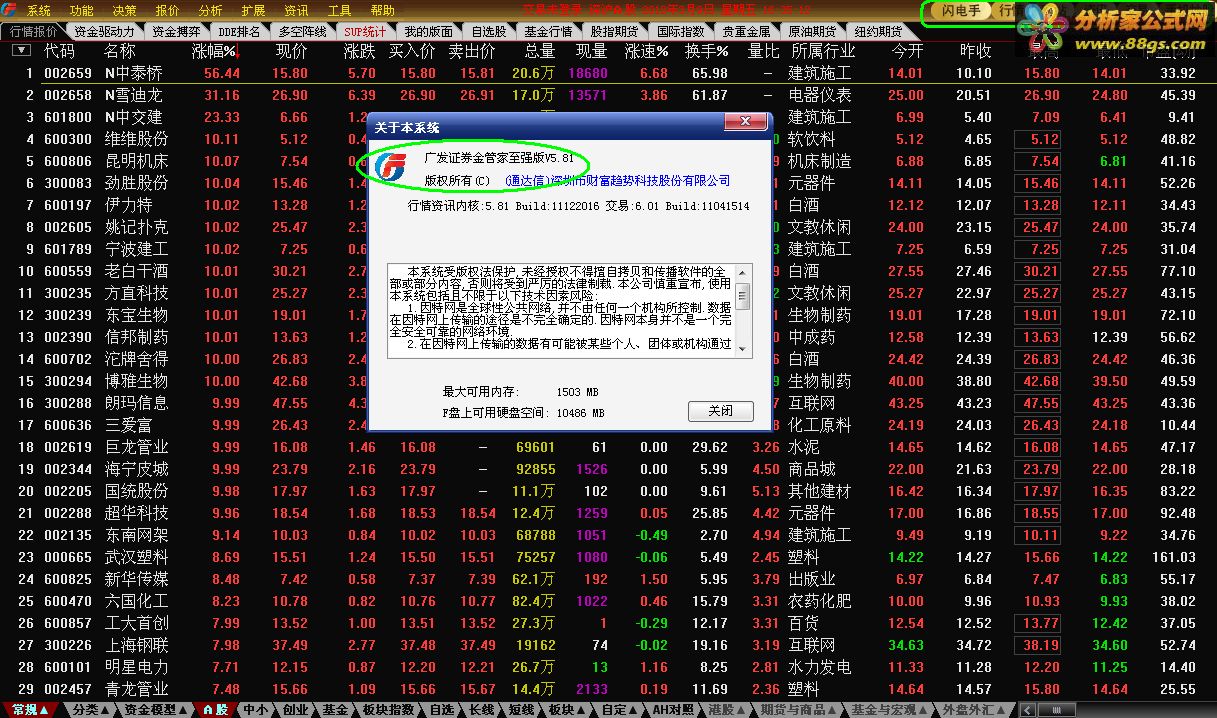Switch to the 股指期货 tab
This screenshot has height=718, width=1217.
click(614, 31)
